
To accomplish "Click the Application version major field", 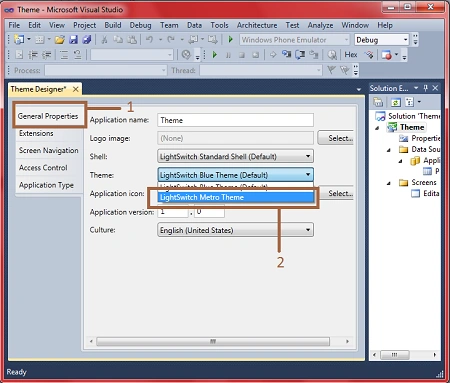I will [x=173, y=212].
